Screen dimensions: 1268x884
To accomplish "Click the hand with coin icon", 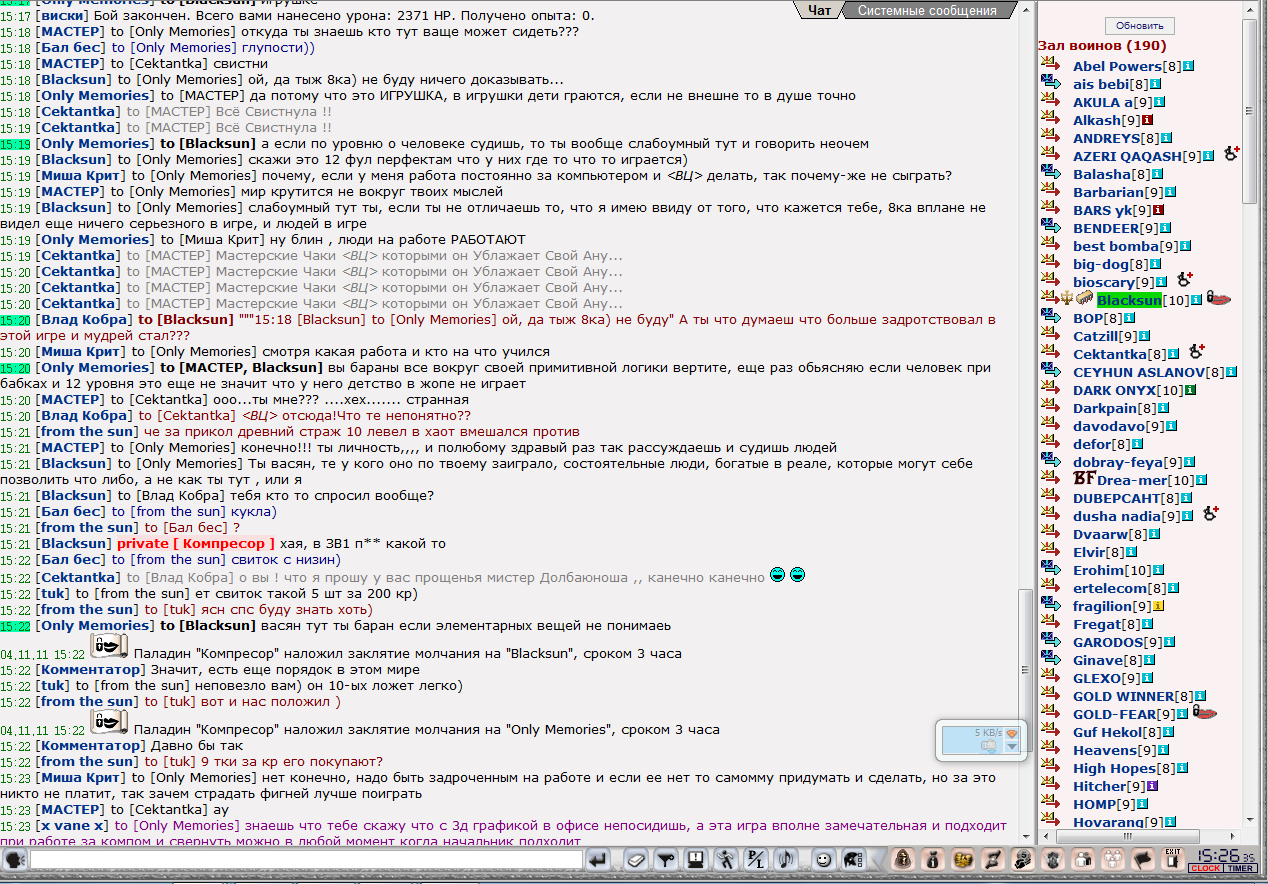I will click(1022, 859).
